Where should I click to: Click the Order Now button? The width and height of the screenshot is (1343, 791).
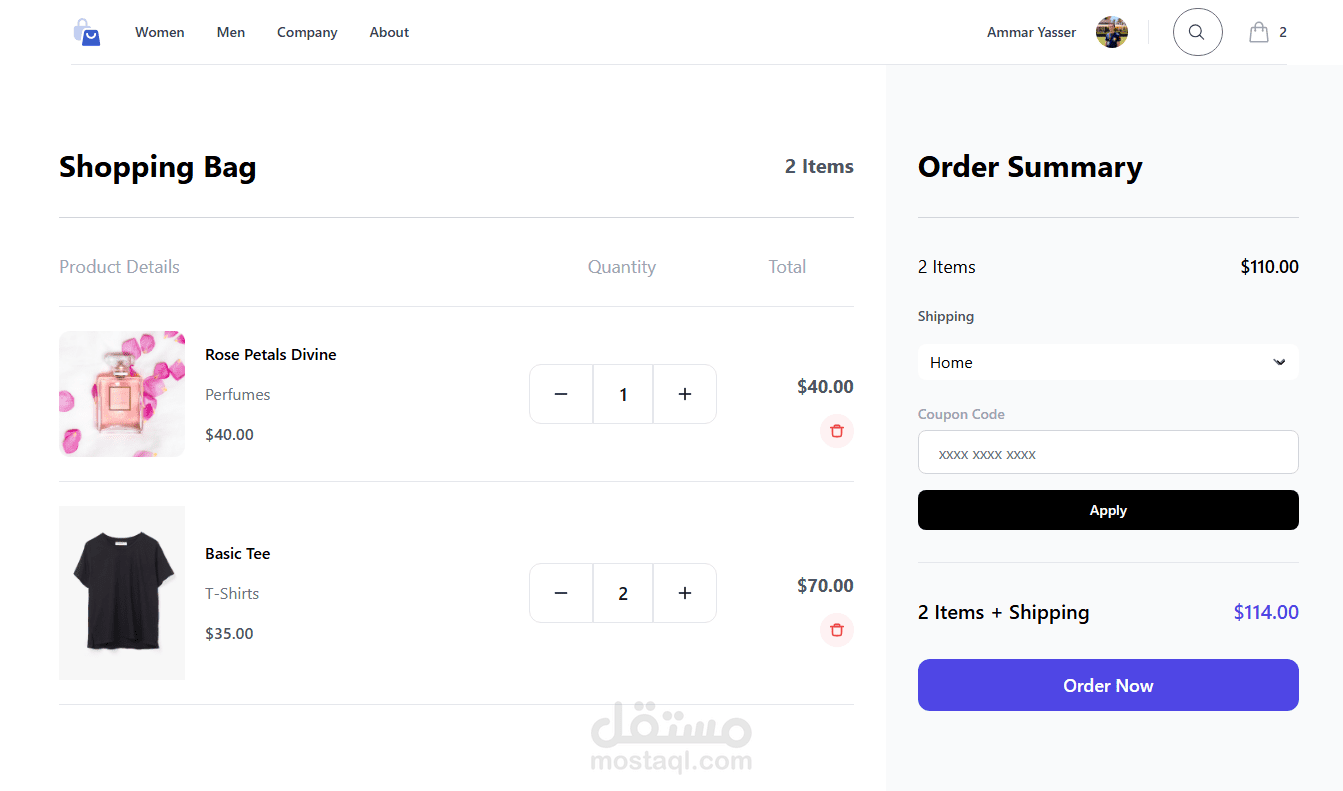(1108, 685)
